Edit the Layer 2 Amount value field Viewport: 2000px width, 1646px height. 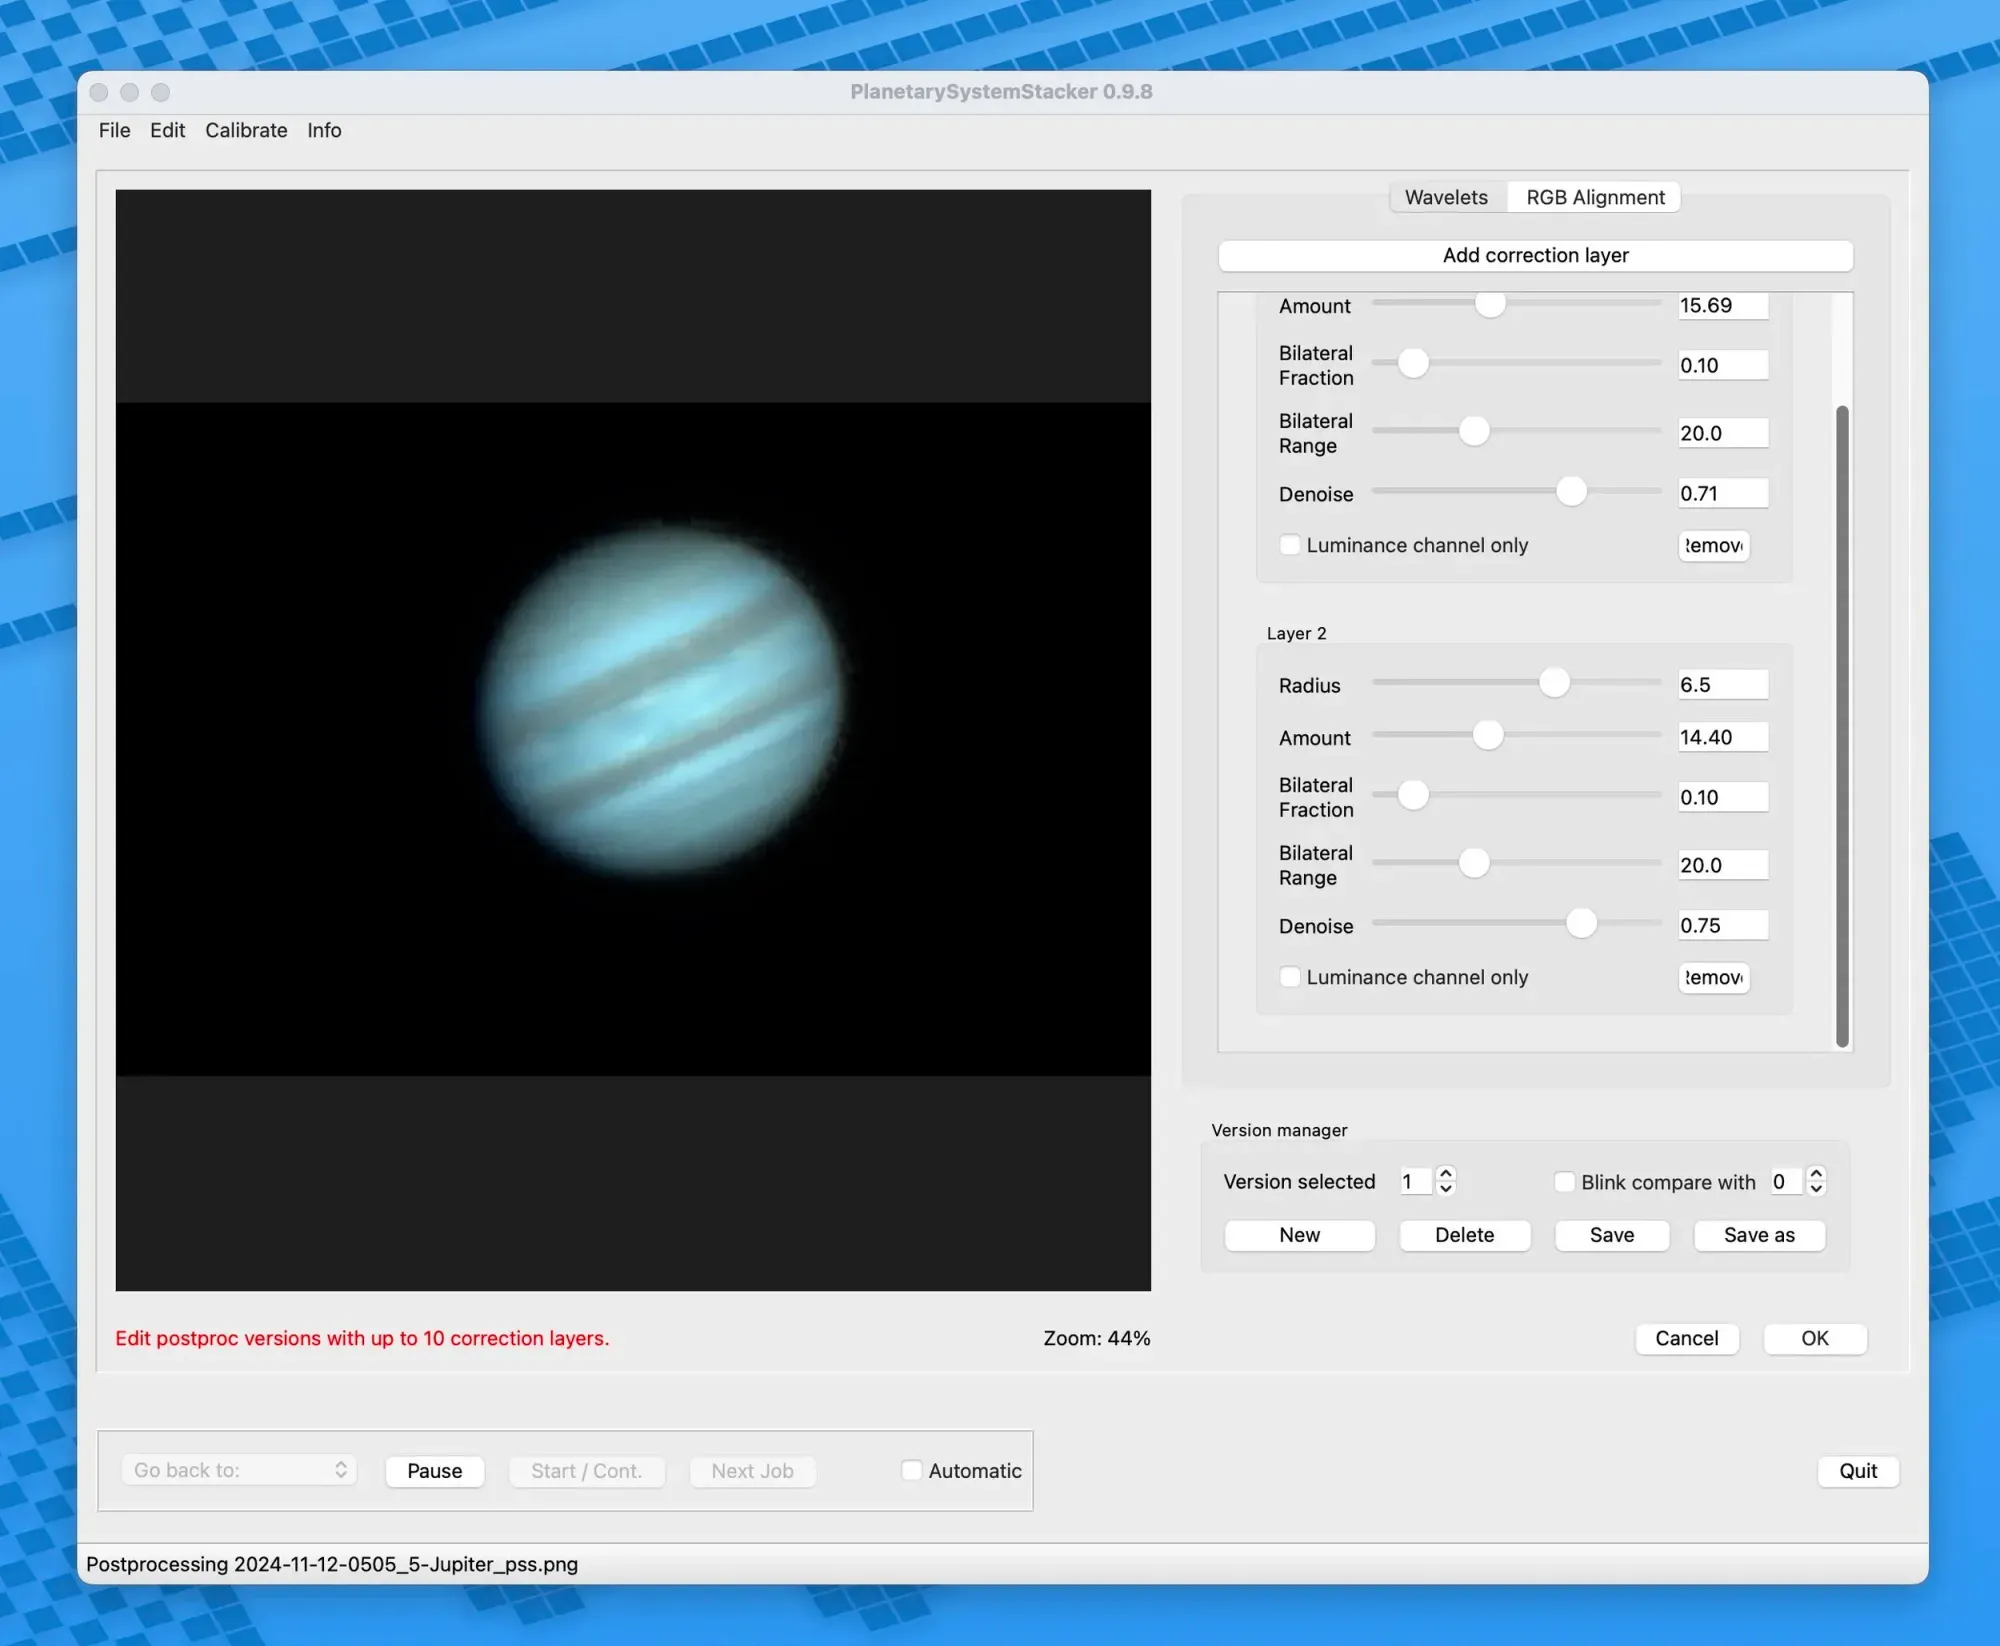(x=1722, y=737)
